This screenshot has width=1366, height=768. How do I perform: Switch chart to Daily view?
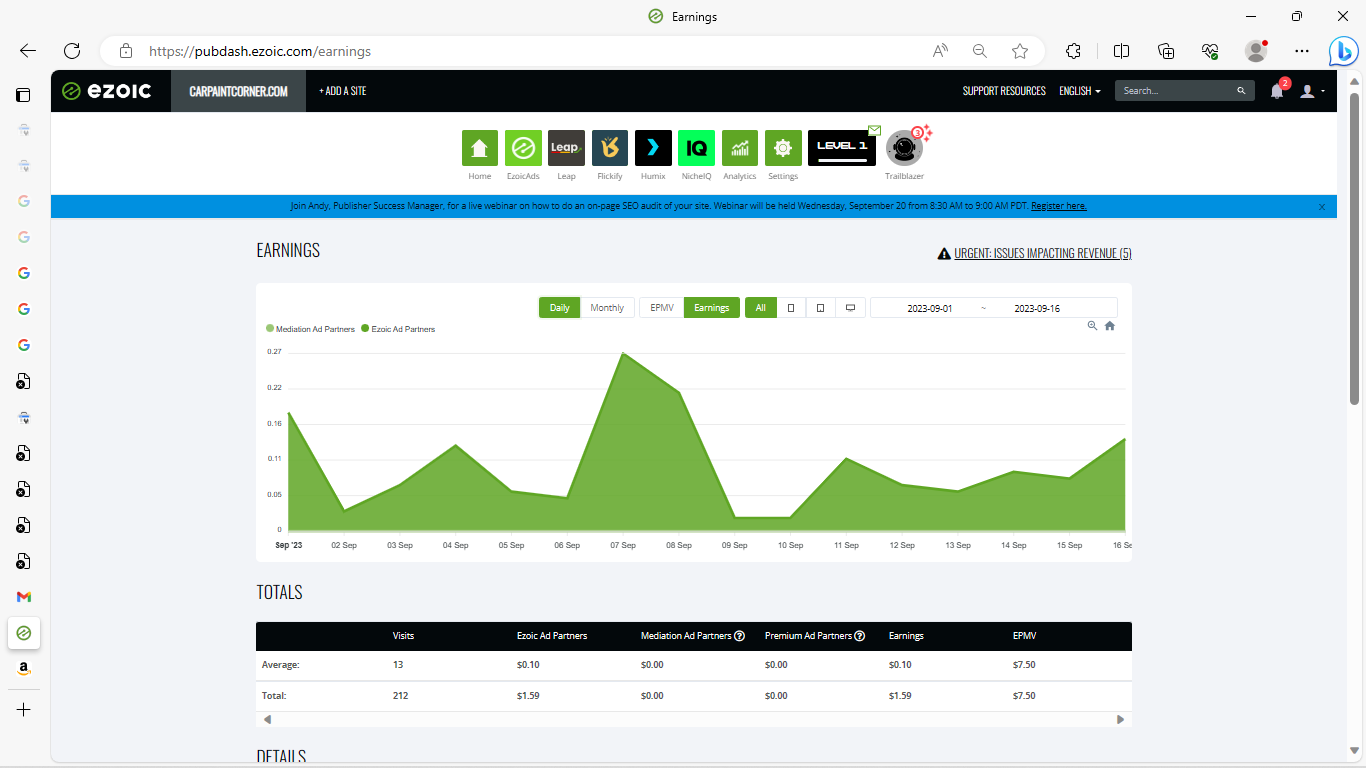(559, 308)
